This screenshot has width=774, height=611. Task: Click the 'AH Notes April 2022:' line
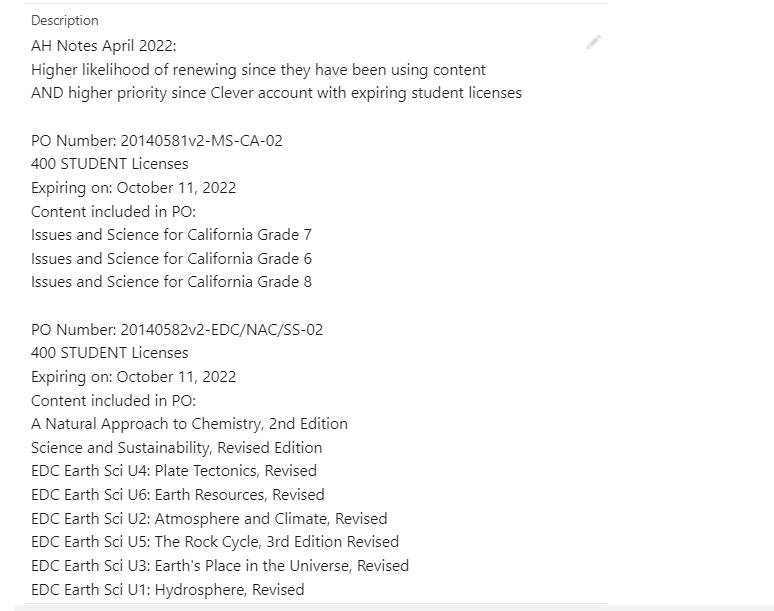pyautogui.click(x=104, y=46)
